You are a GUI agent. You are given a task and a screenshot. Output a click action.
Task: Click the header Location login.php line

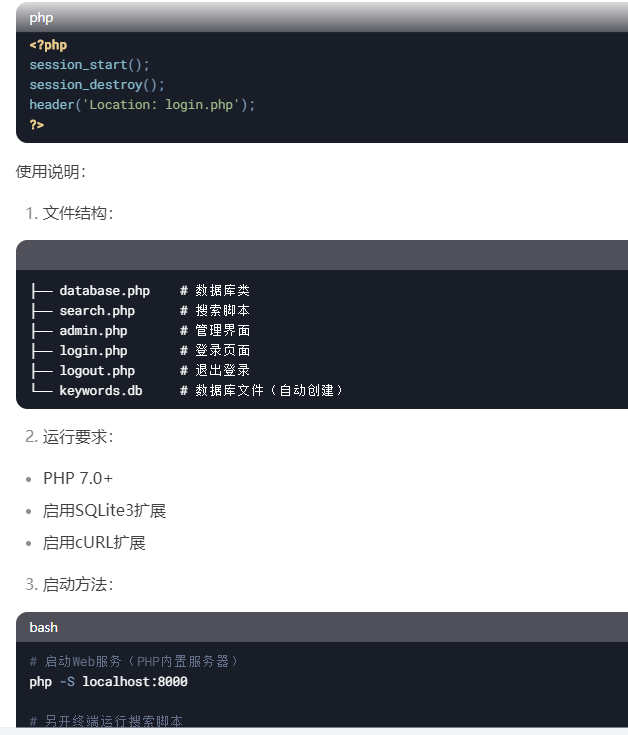point(142,105)
